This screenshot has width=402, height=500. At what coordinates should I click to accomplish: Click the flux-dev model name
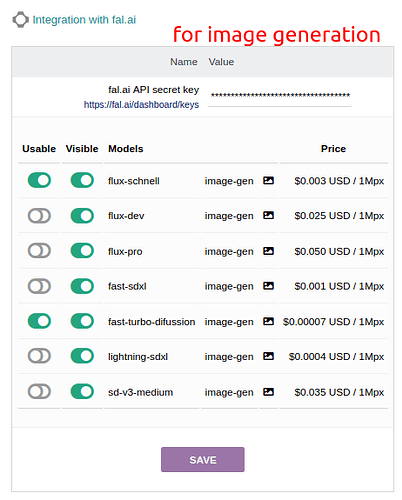[126, 216]
